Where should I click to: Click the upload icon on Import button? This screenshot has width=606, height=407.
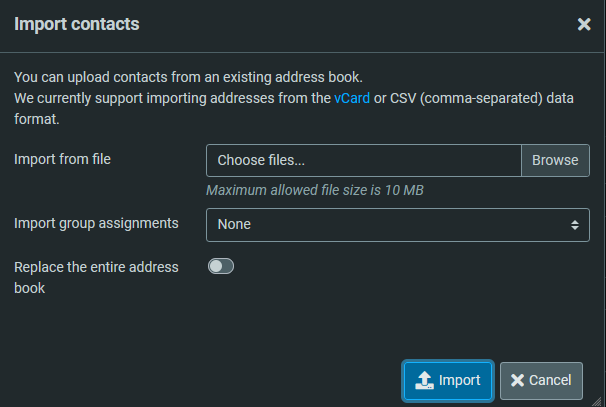[424, 380]
